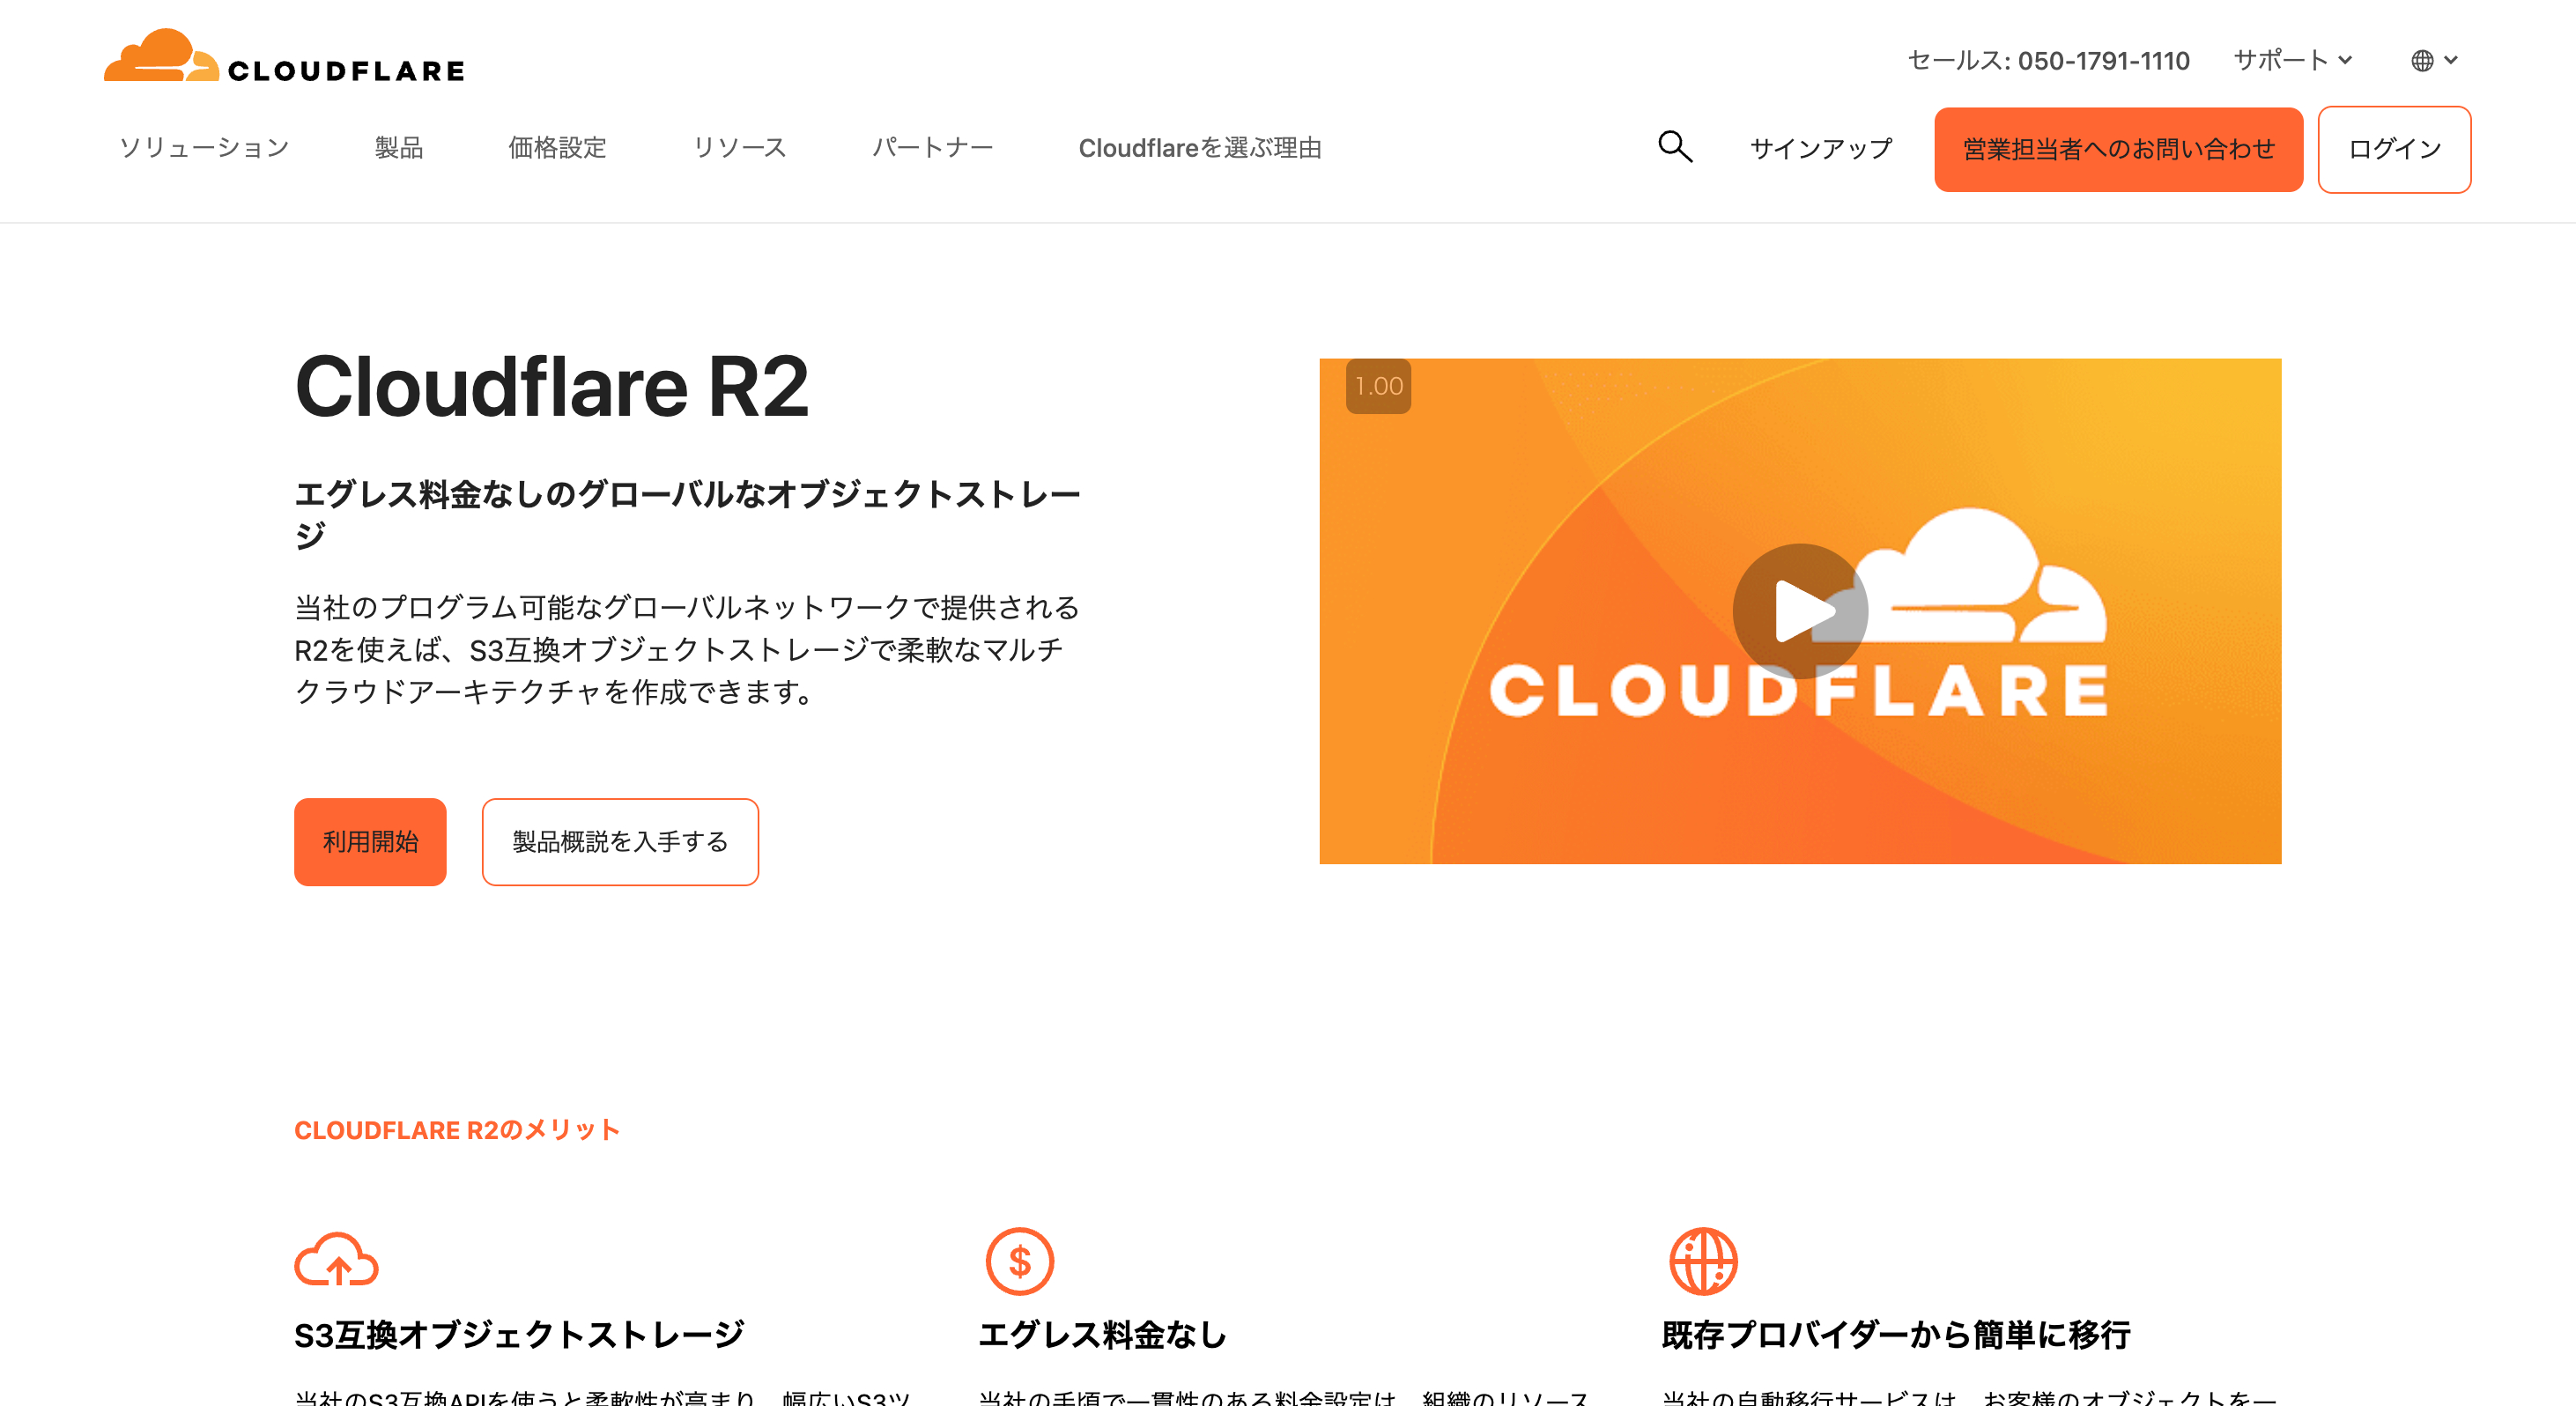Open the Cloudflareを選ぶ理由 menu
The width and height of the screenshot is (2576, 1406).
(1200, 148)
